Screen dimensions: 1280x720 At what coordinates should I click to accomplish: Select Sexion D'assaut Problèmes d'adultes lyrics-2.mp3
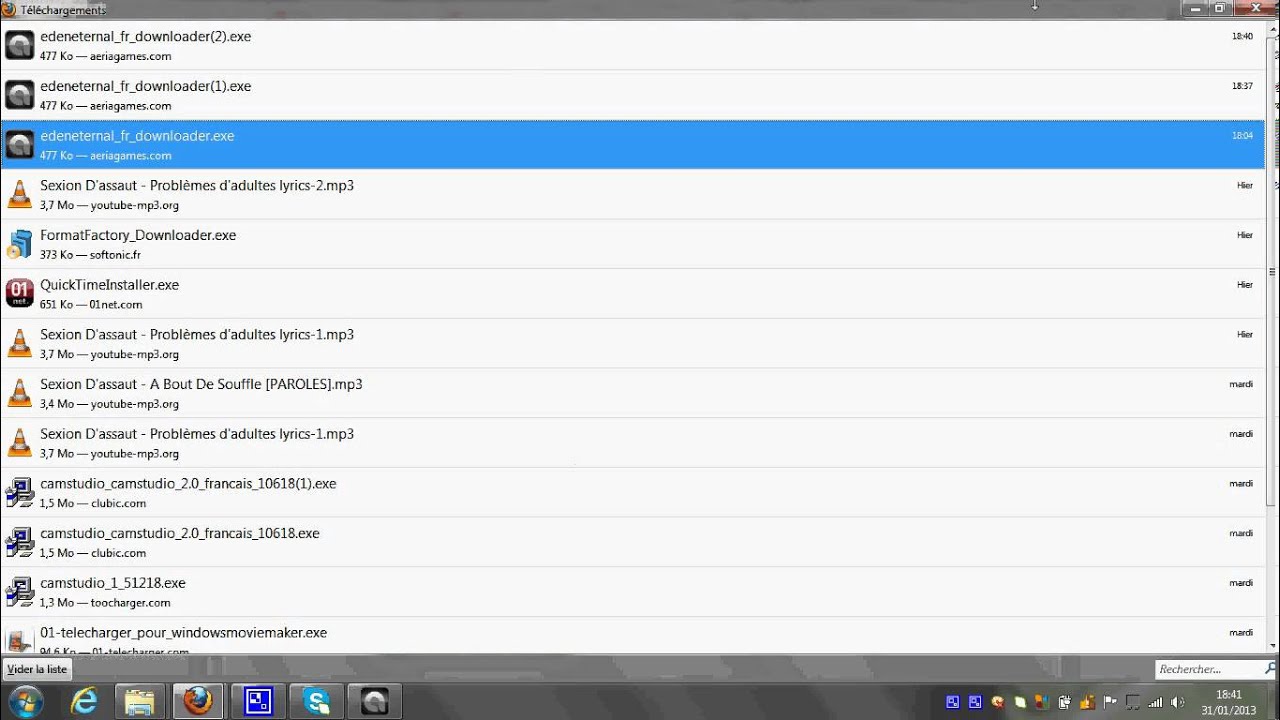197,185
